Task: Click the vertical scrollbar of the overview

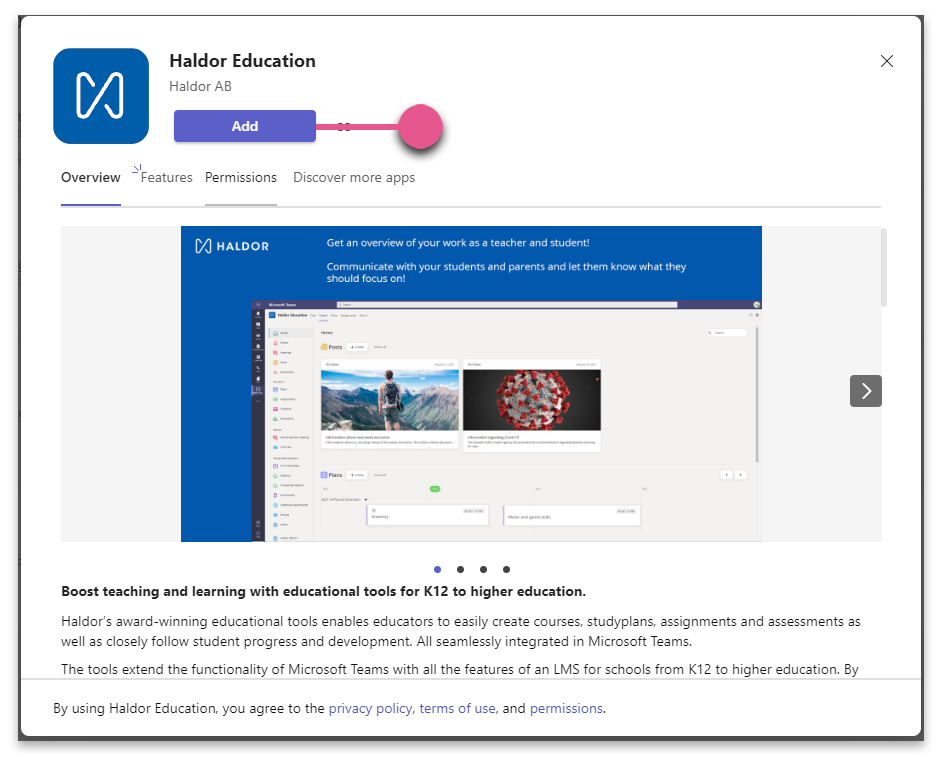Action: [884, 267]
